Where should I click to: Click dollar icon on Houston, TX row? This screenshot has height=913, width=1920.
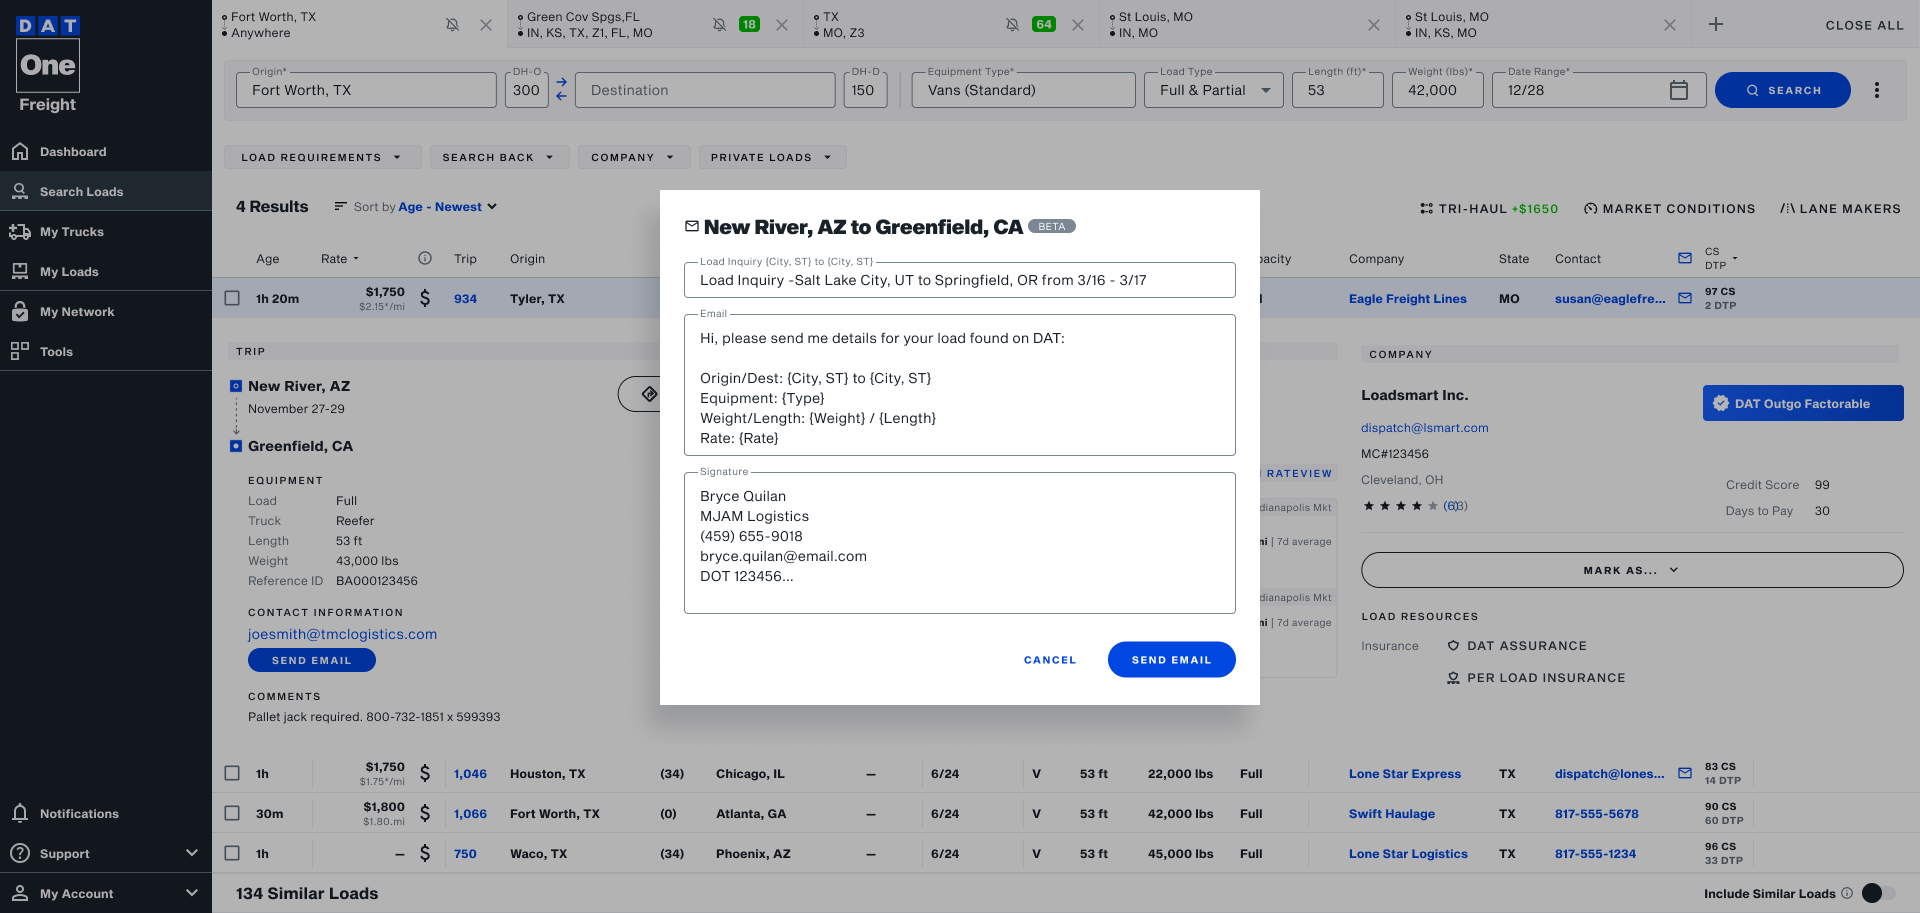[x=425, y=773]
